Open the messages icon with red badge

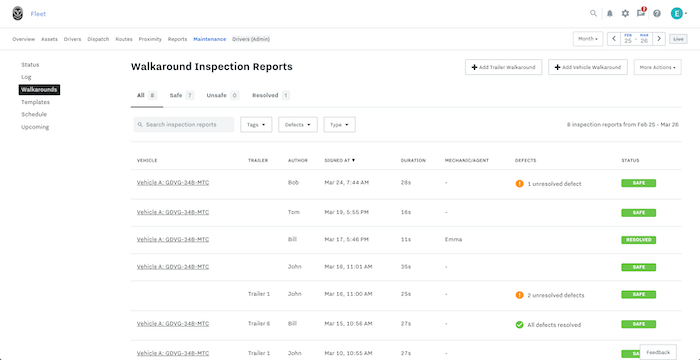(x=641, y=13)
